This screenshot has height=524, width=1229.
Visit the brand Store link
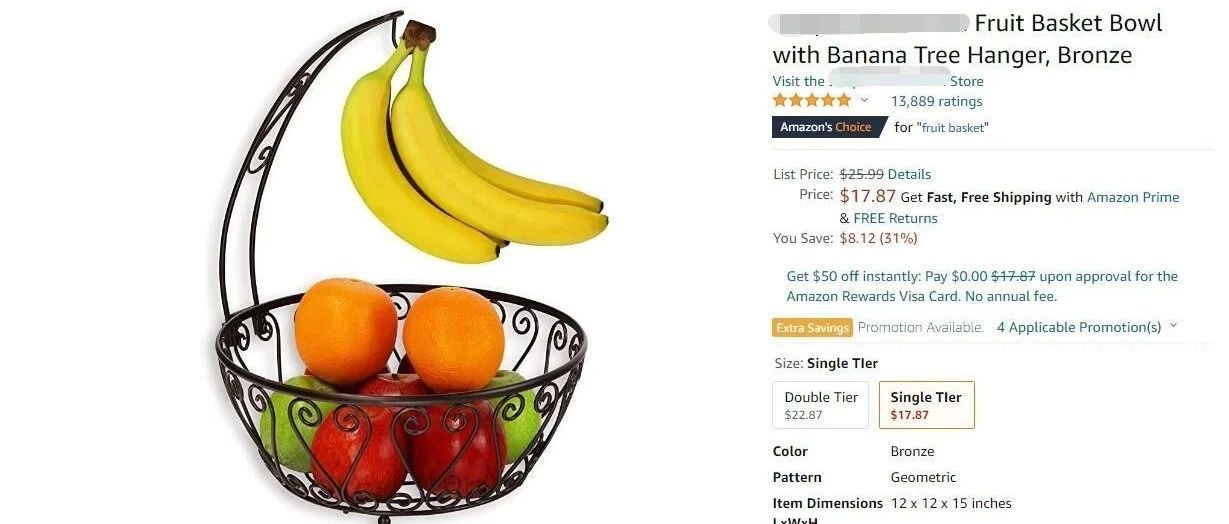[878, 81]
